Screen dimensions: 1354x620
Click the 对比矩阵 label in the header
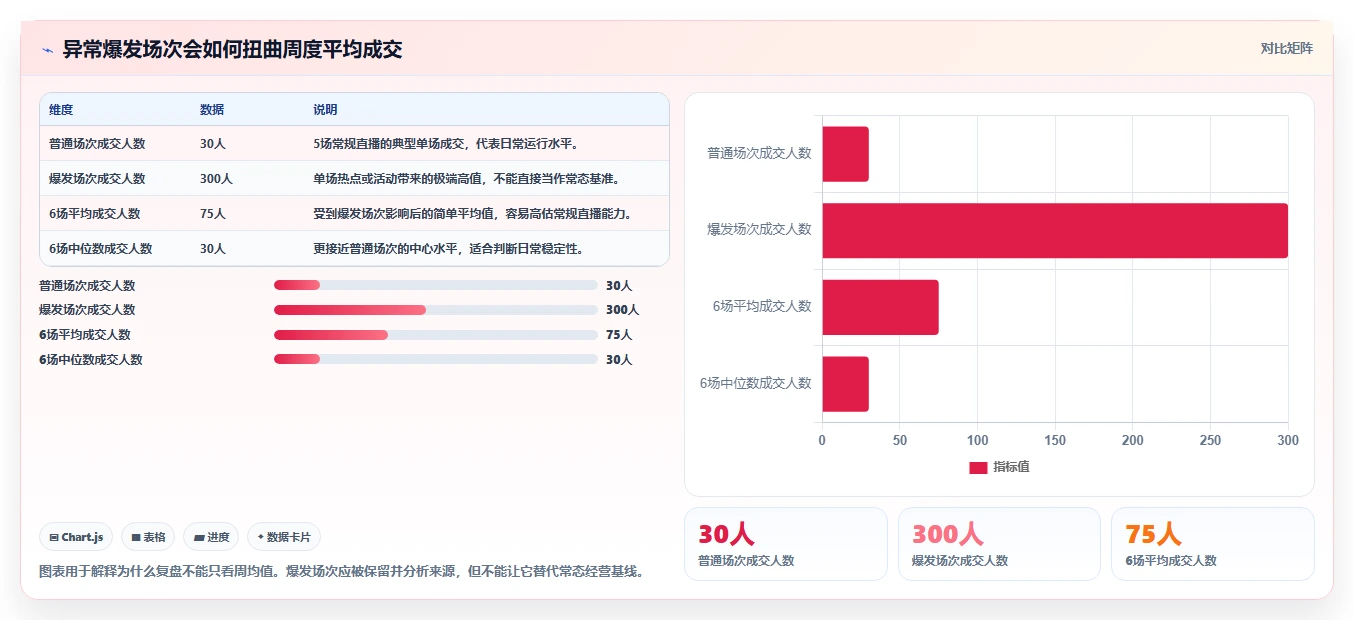[x=1287, y=48]
